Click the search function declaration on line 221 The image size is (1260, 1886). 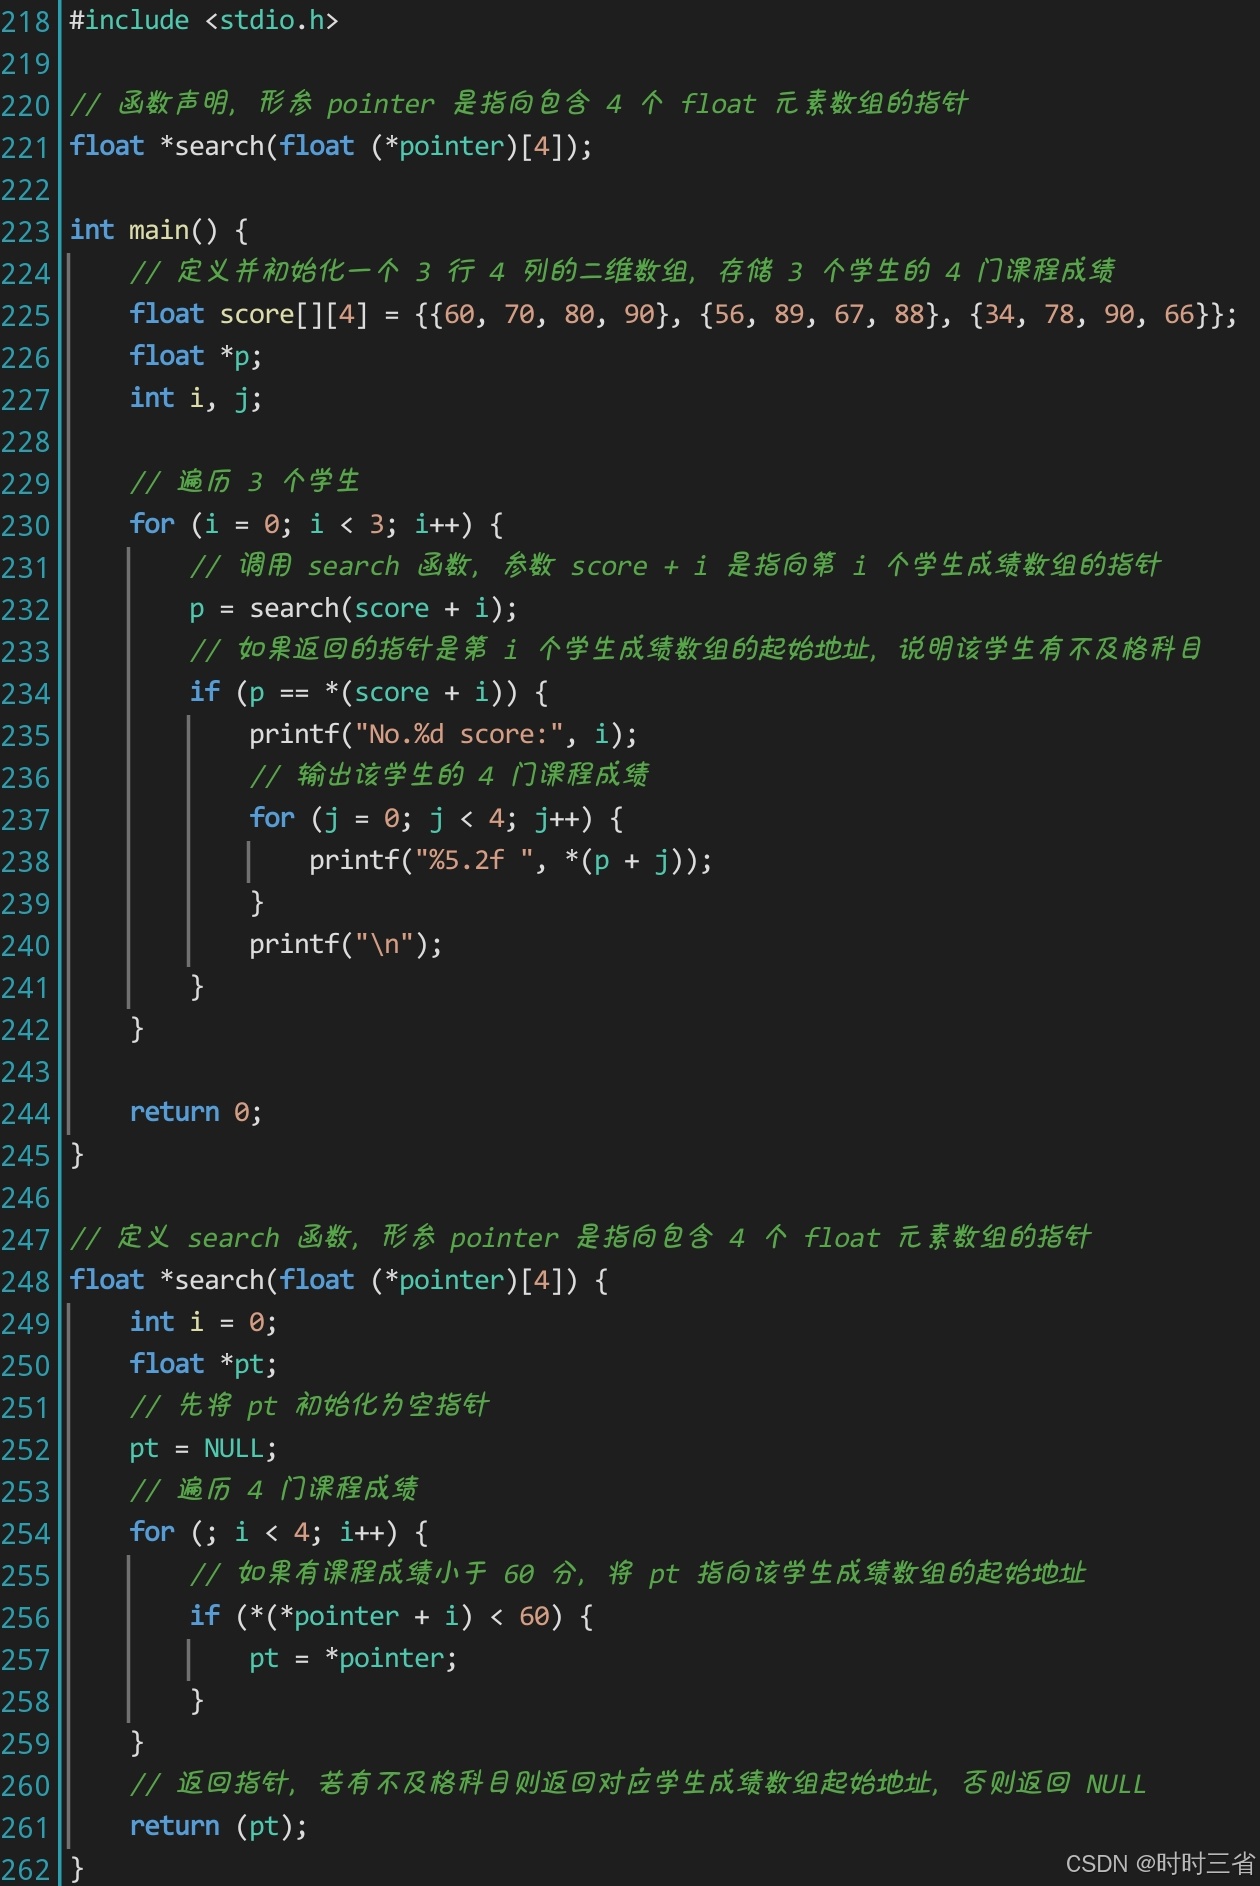point(331,147)
